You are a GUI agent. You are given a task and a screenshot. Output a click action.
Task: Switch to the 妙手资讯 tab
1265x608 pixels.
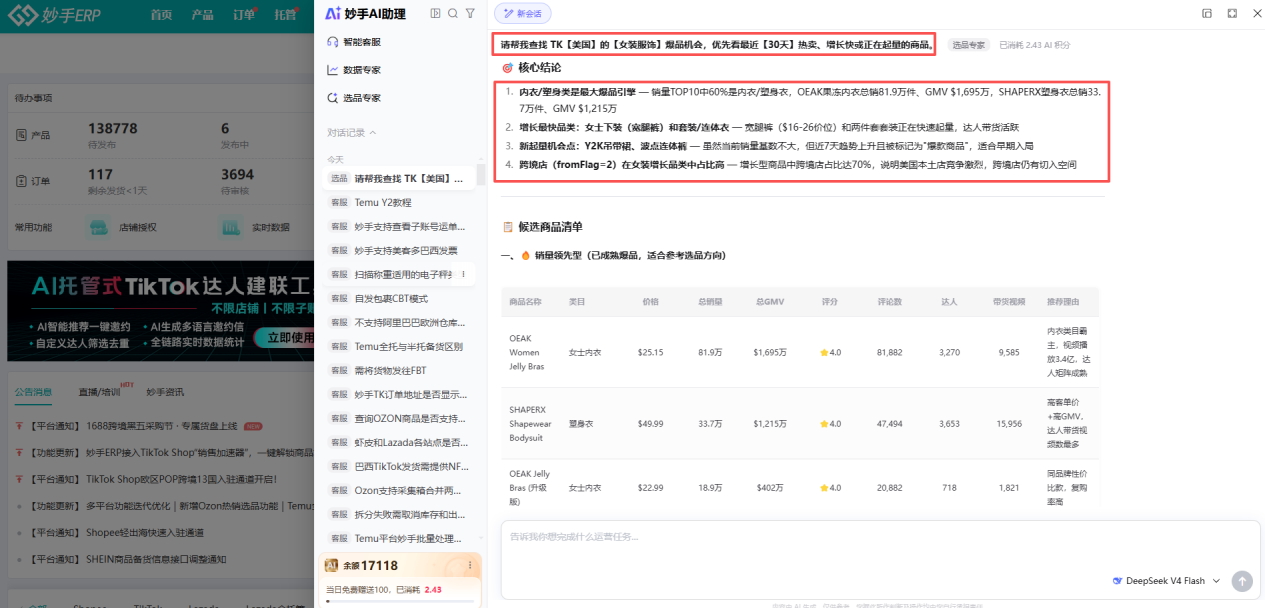pyautogui.click(x=165, y=392)
